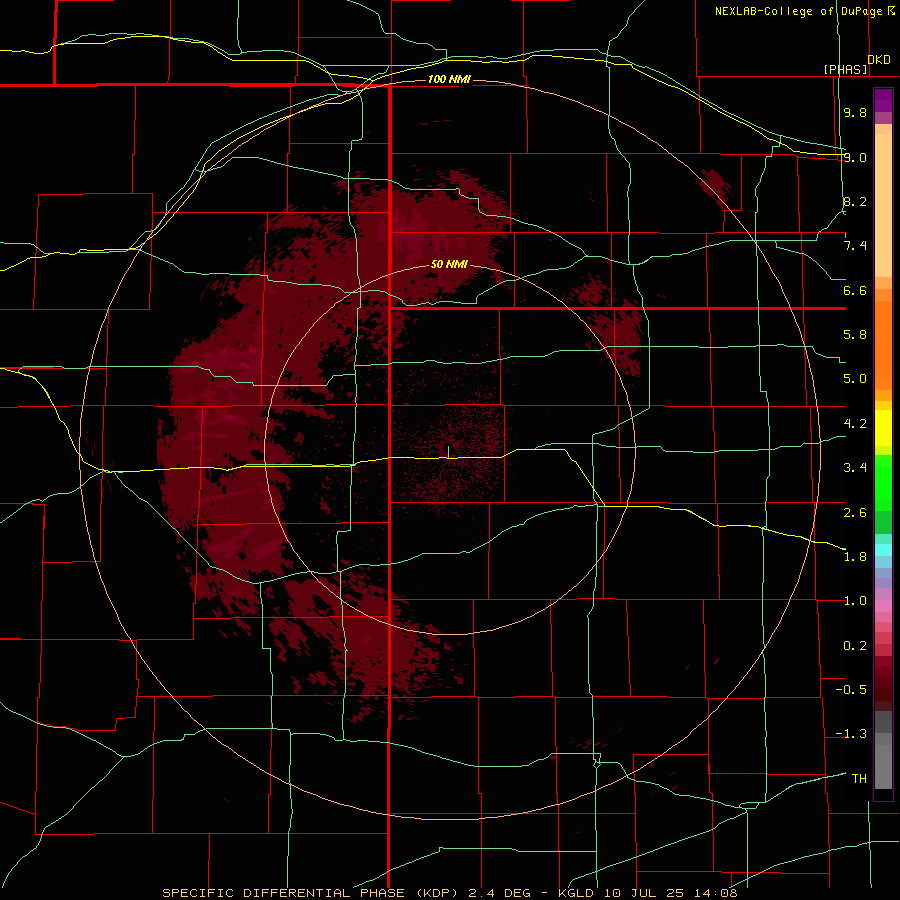Click the 1.8 scale label
This screenshot has height=900, width=900.
855,557
